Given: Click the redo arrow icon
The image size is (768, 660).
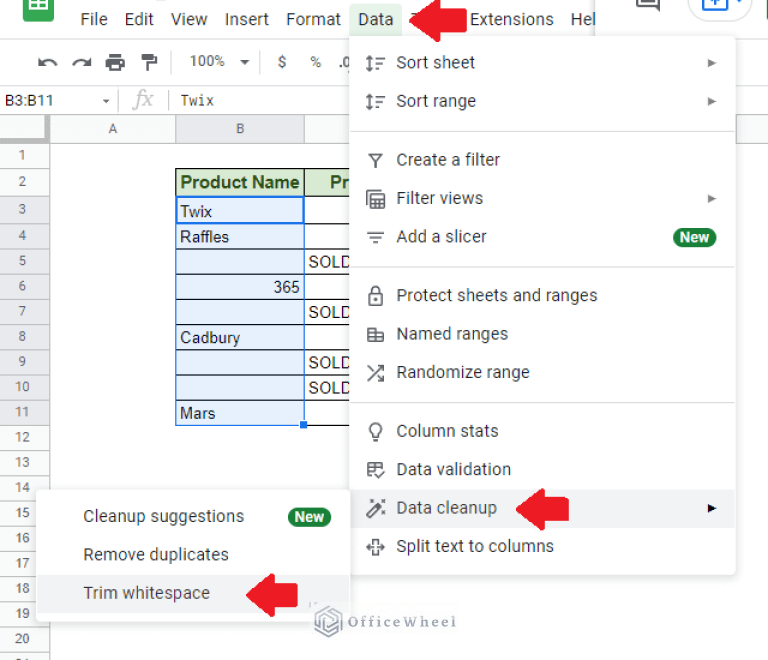Looking at the screenshot, I should tap(81, 63).
